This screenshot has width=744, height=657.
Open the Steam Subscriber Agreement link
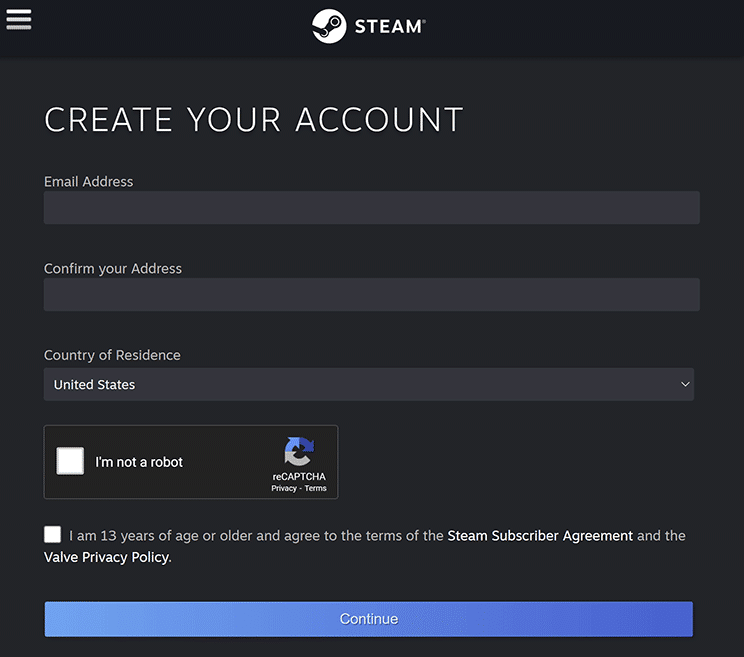540,536
